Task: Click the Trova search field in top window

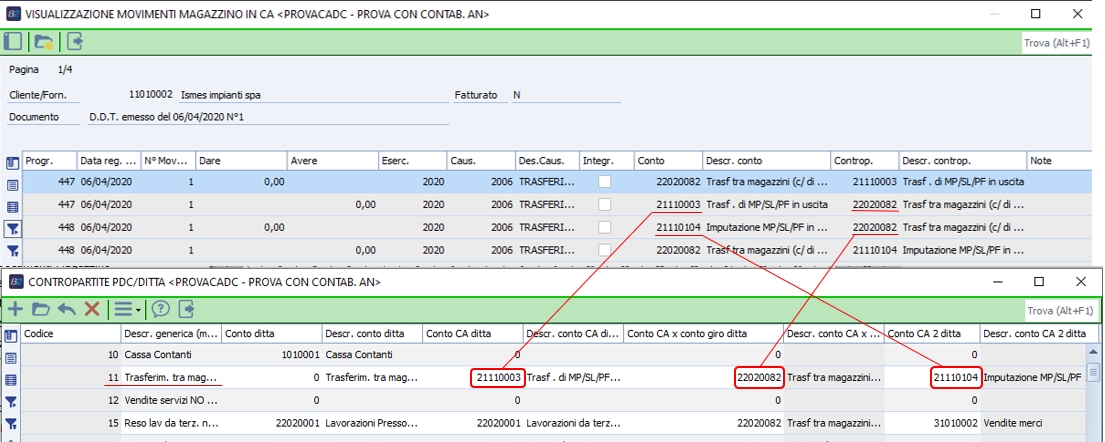Action: pyautogui.click(x=1058, y=44)
